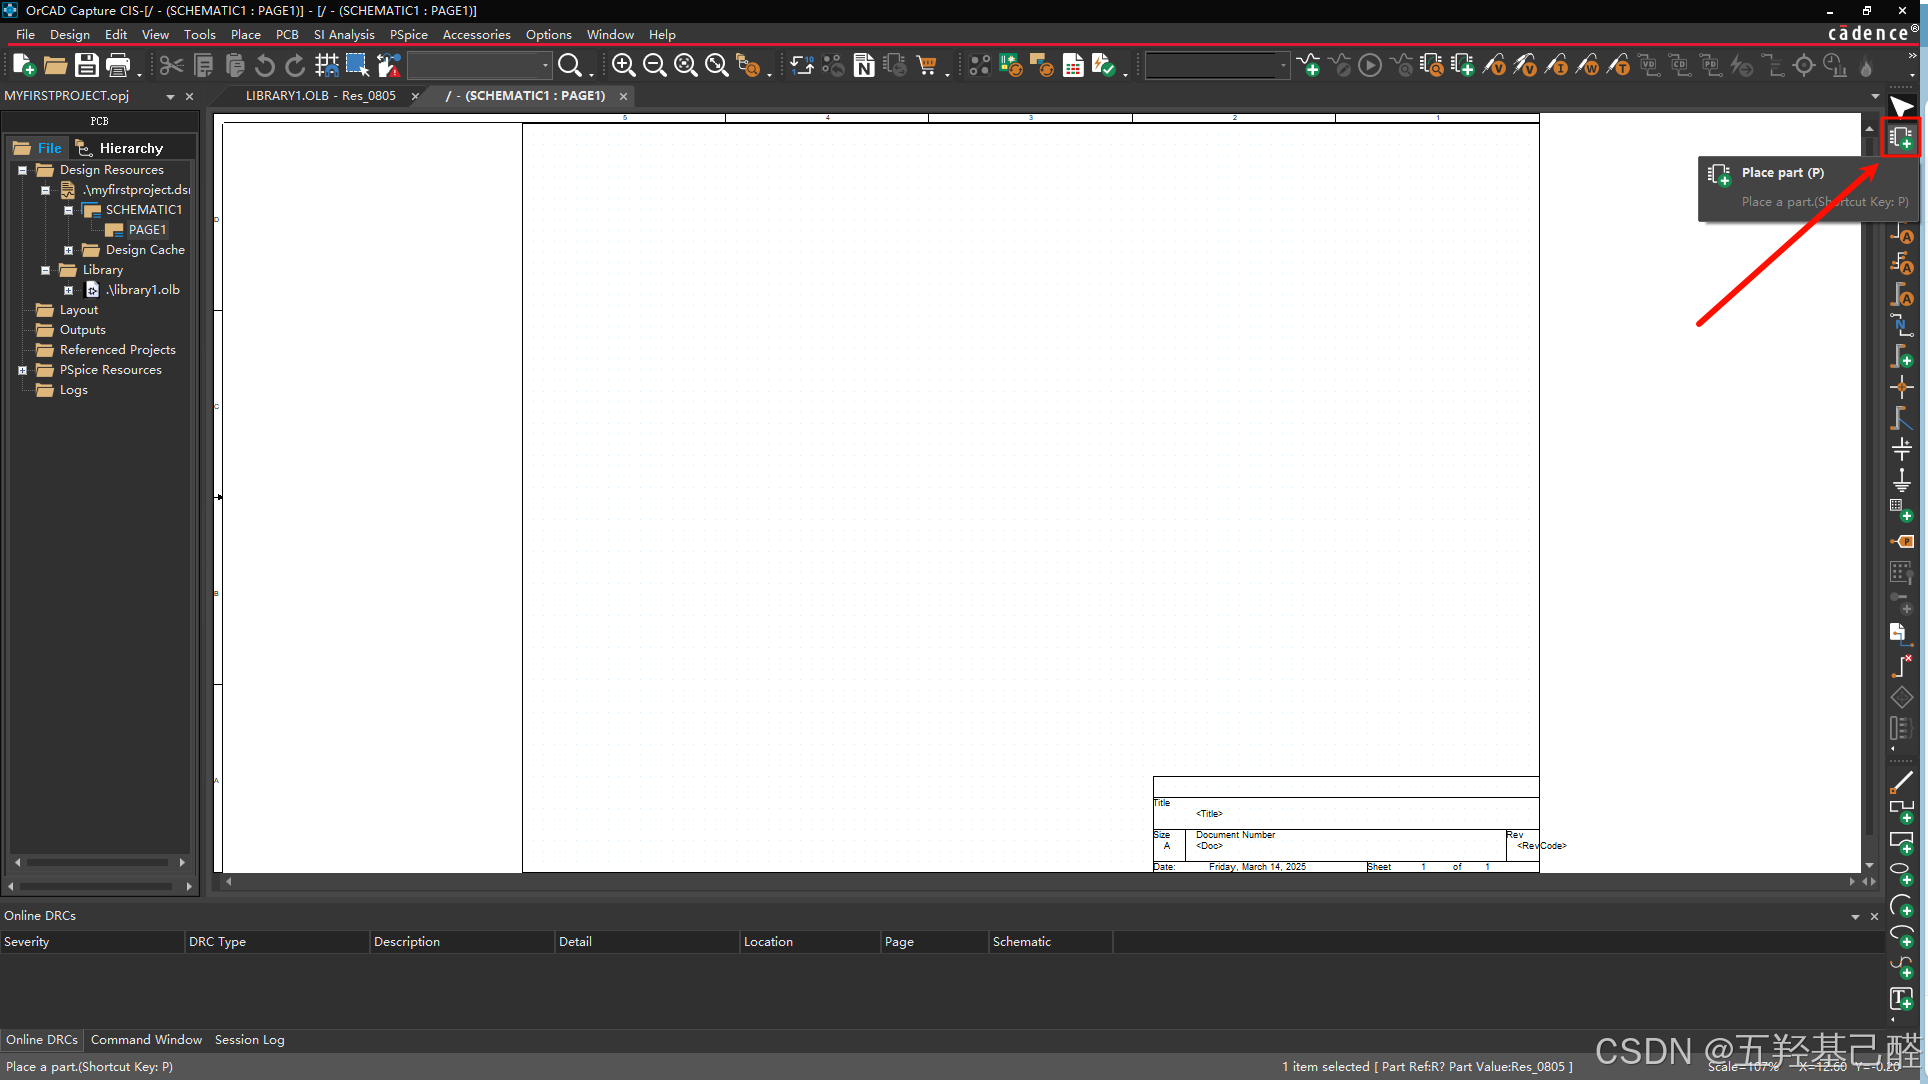Select PAGE1 in the project tree

(x=146, y=230)
